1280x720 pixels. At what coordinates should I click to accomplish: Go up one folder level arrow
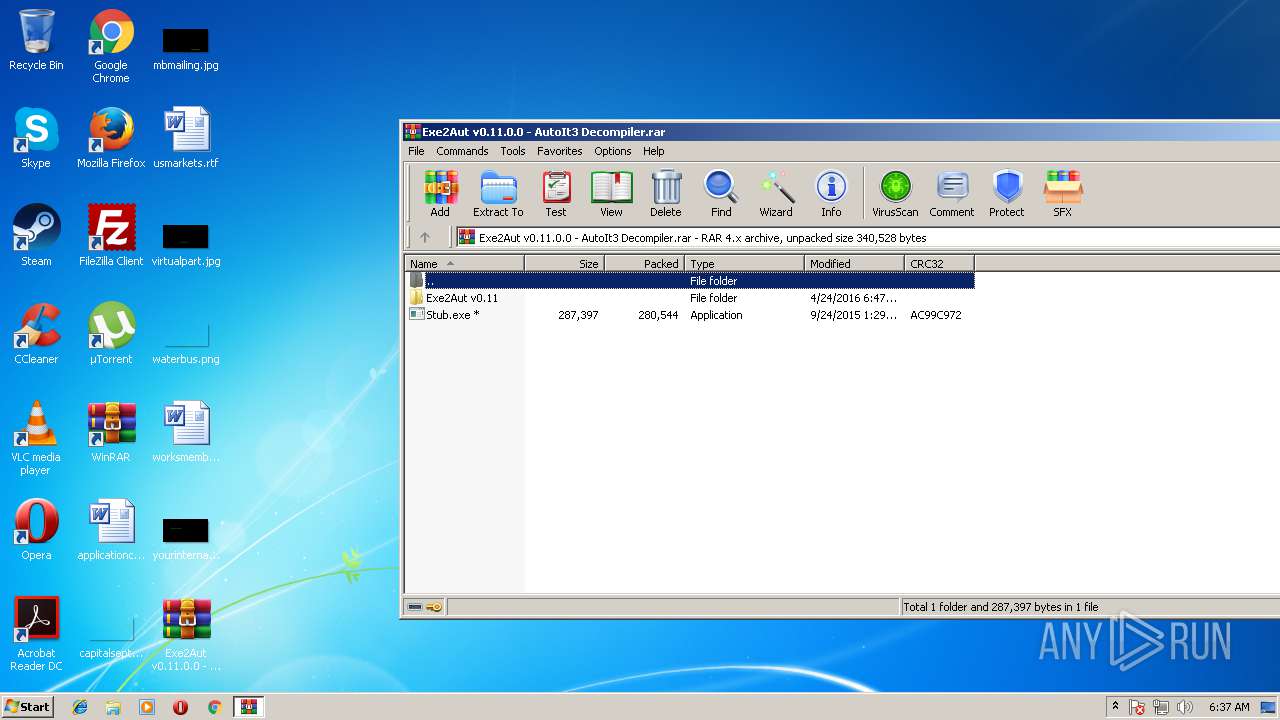(x=425, y=238)
